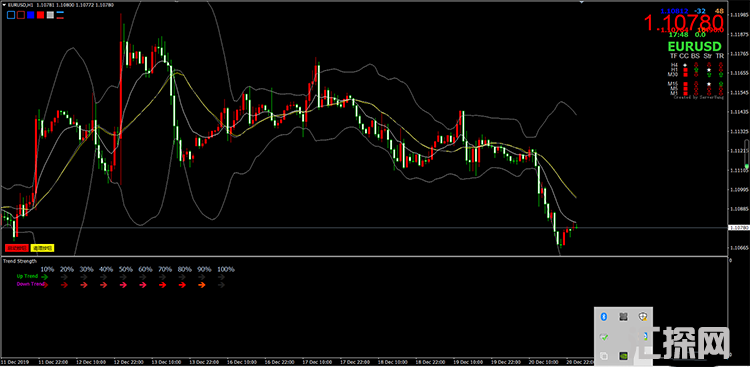Open the NVIDIA icon in the tray popup
The width and height of the screenshot is (750, 367).
click(623, 356)
